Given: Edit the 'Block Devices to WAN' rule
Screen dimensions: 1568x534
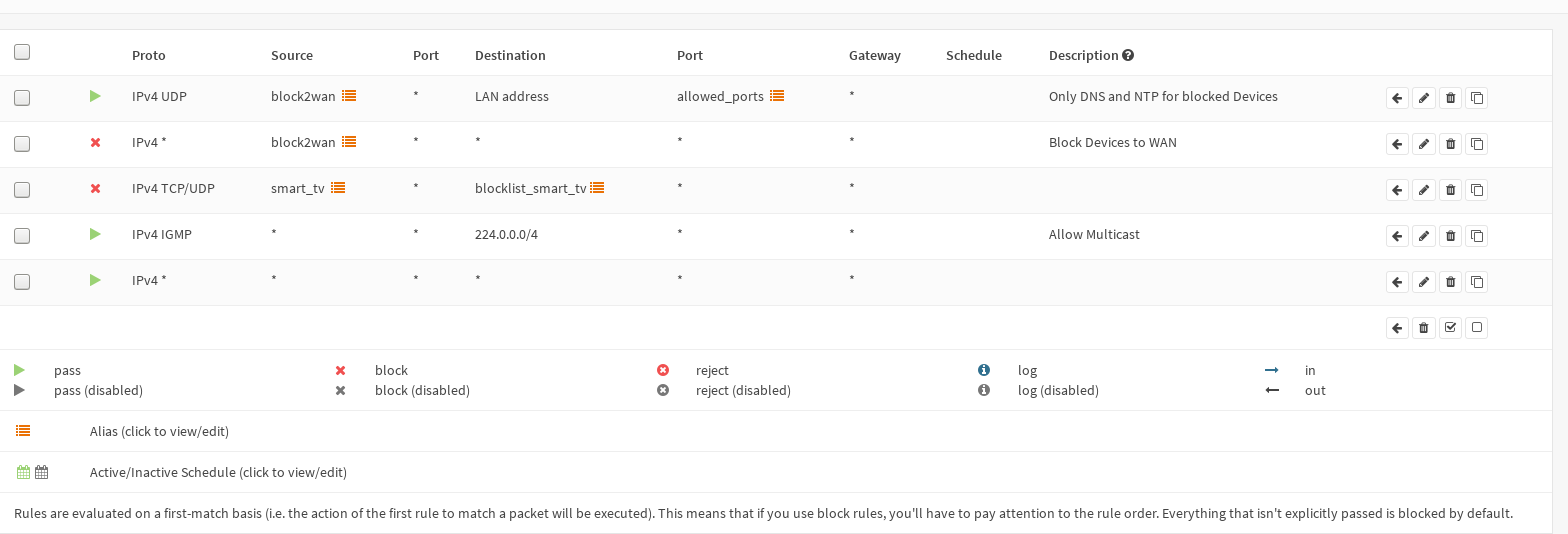Looking at the screenshot, I should pyautogui.click(x=1424, y=144).
